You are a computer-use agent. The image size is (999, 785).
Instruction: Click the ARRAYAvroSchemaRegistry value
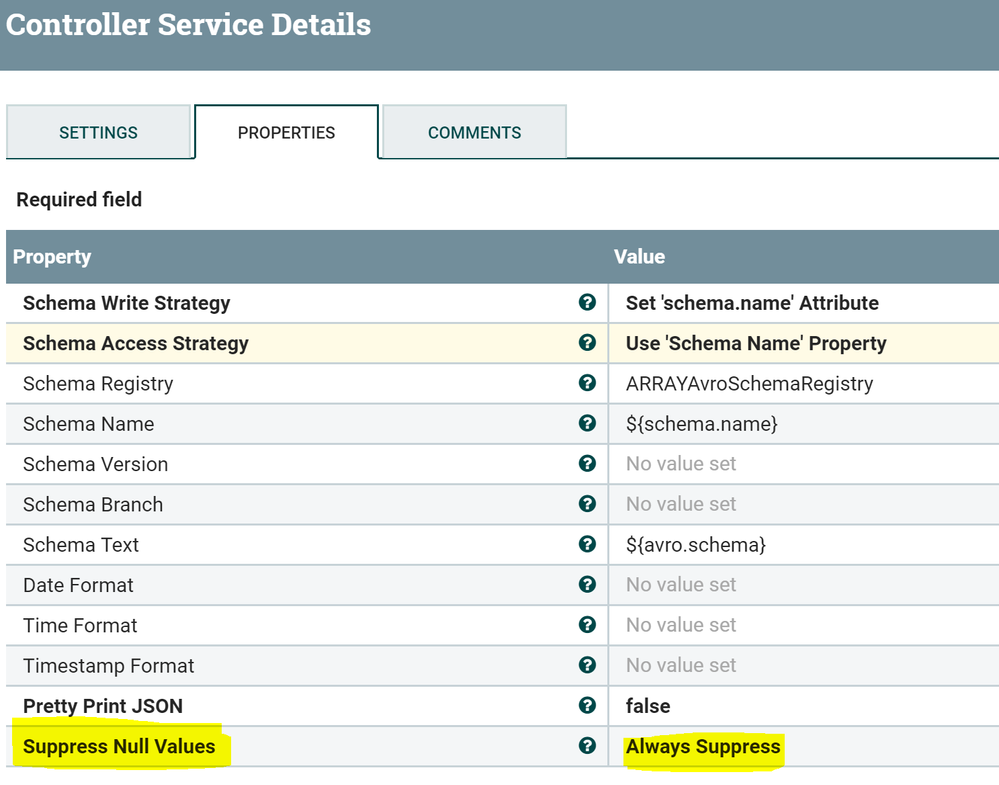pyautogui.click(x=749, y=383)
